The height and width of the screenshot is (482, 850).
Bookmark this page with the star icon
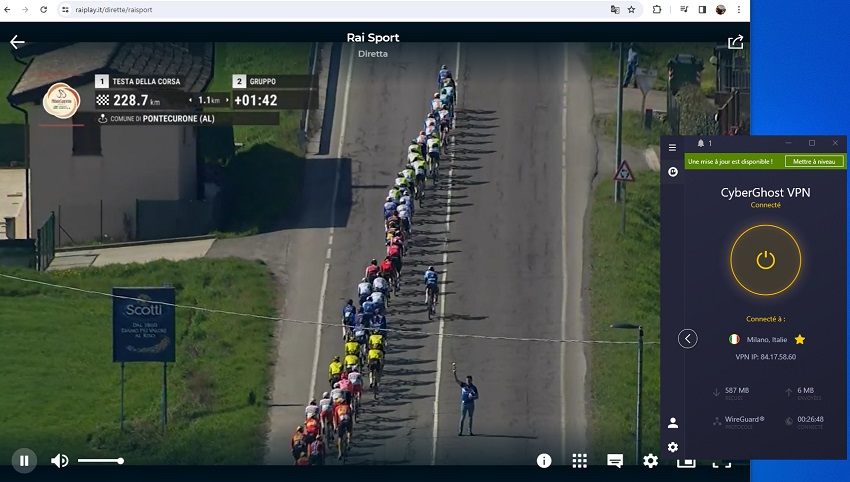tap(632, 9)
